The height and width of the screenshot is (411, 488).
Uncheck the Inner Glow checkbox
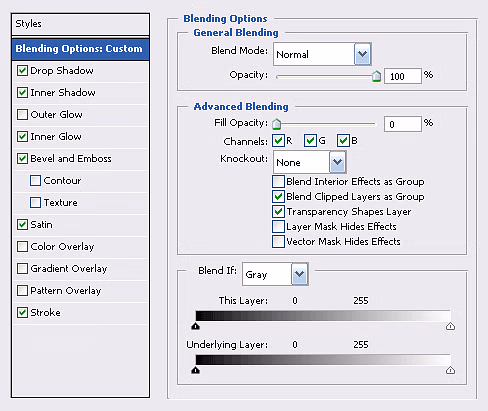(x=22, y=137)
